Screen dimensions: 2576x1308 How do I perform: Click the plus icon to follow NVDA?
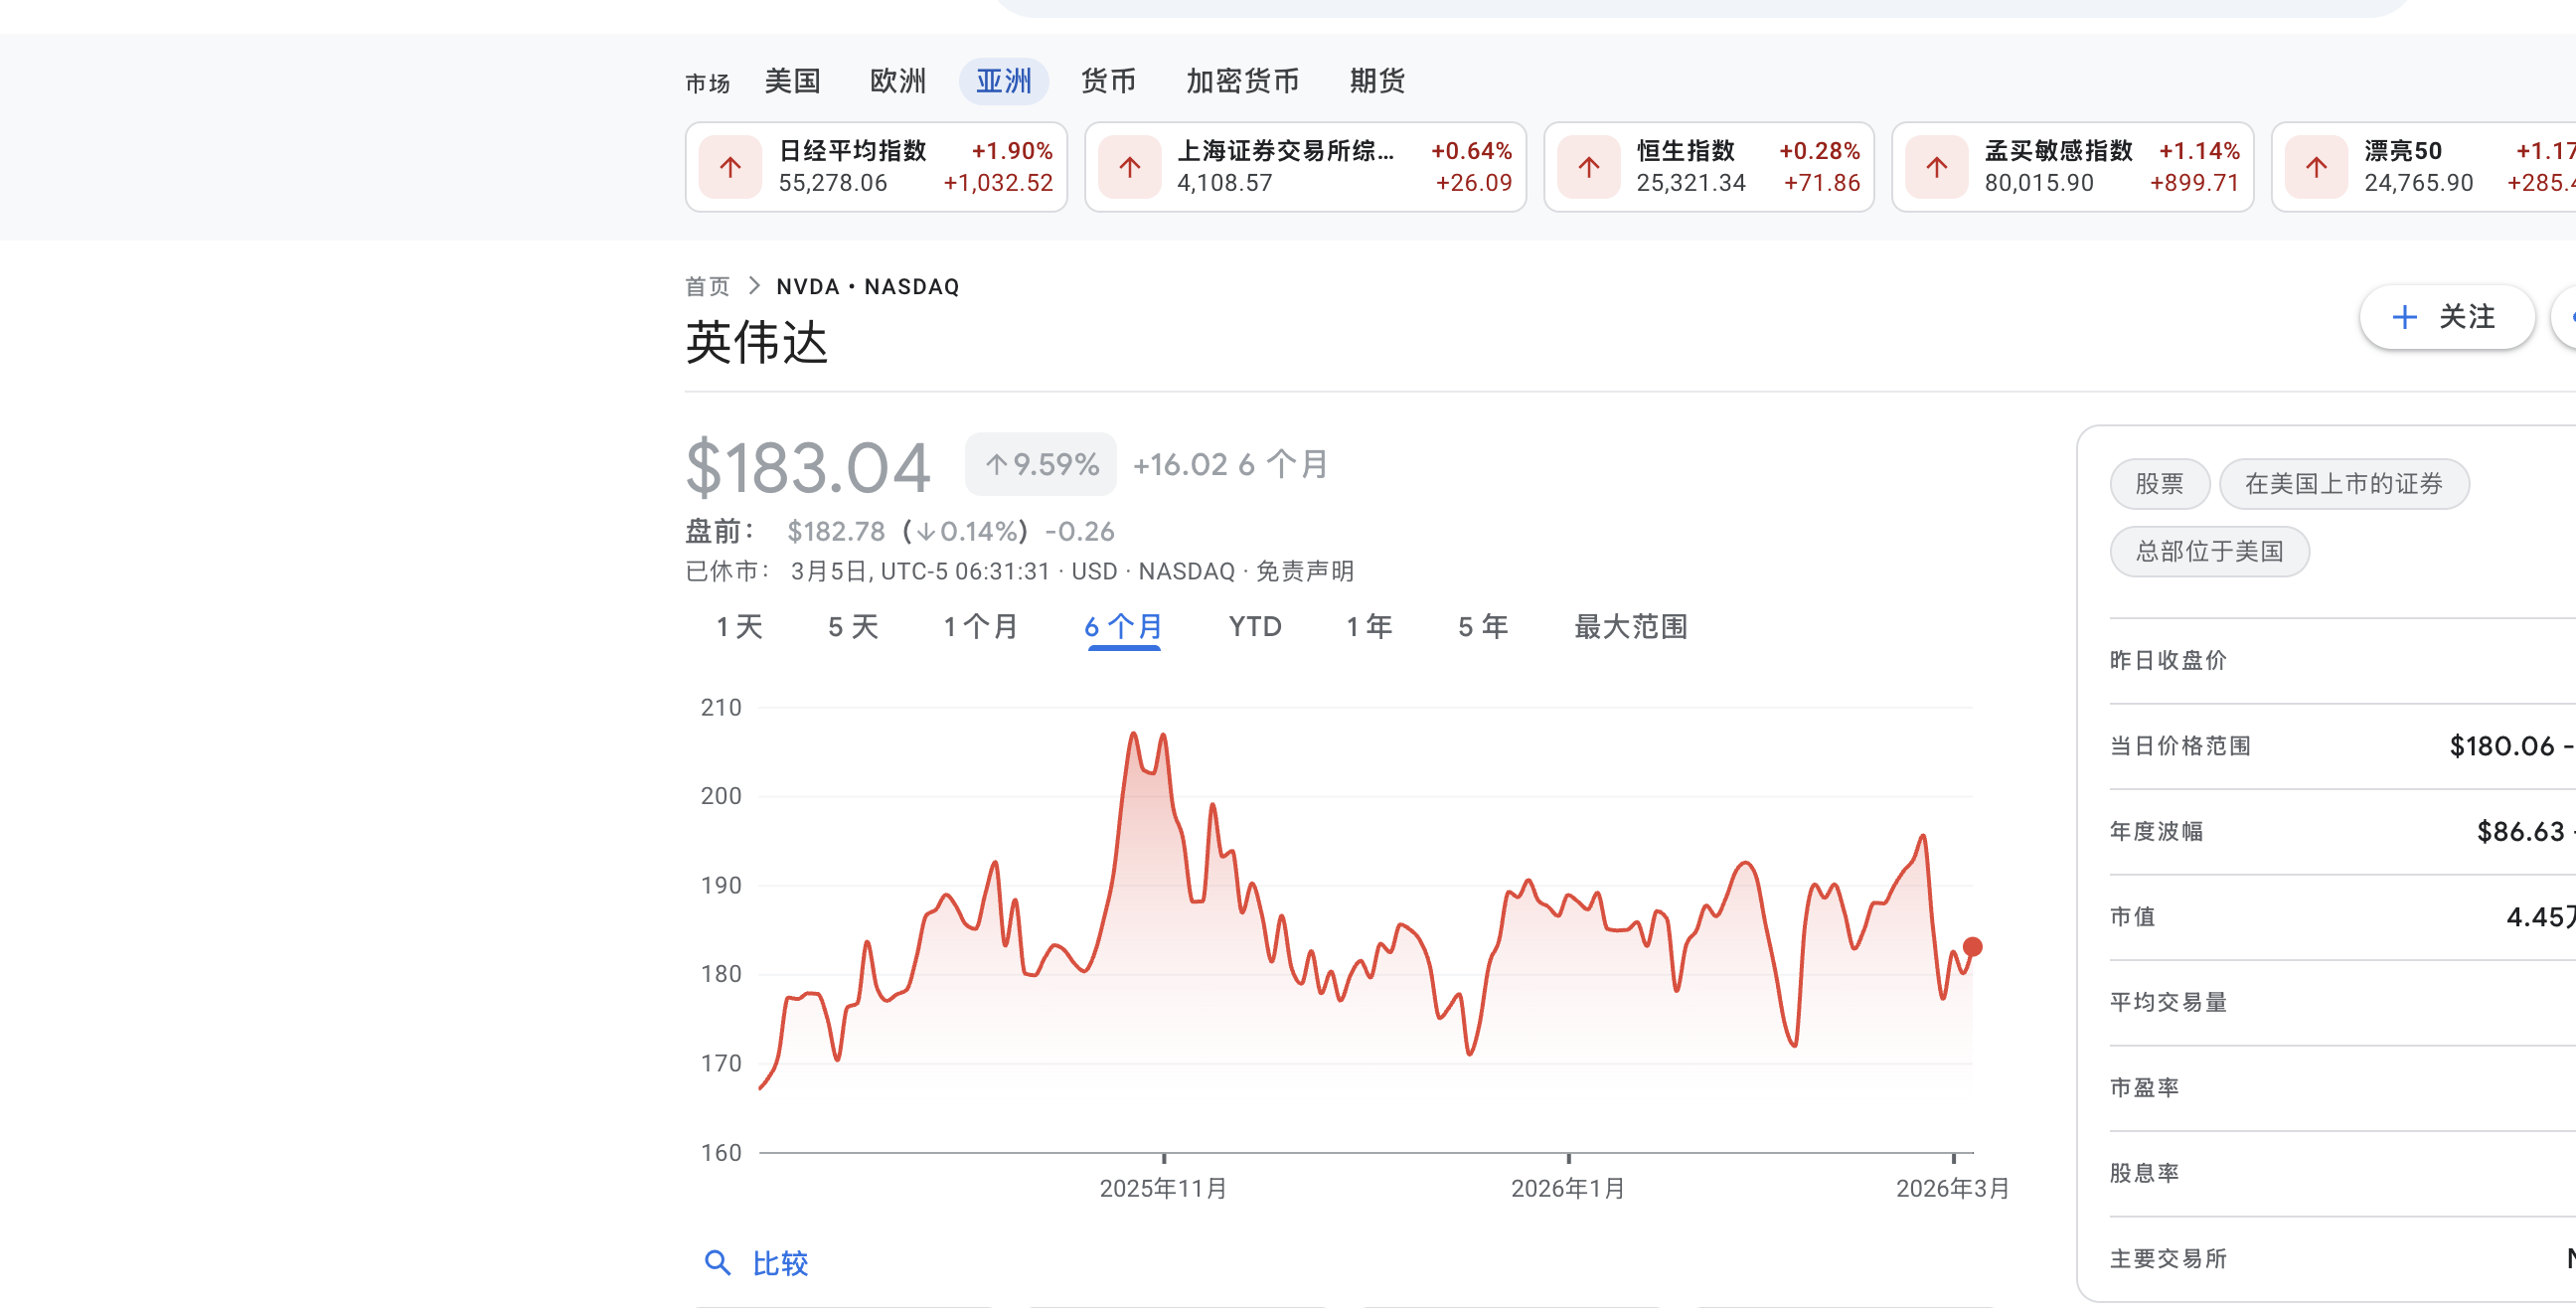click(x=2404, y=318)
